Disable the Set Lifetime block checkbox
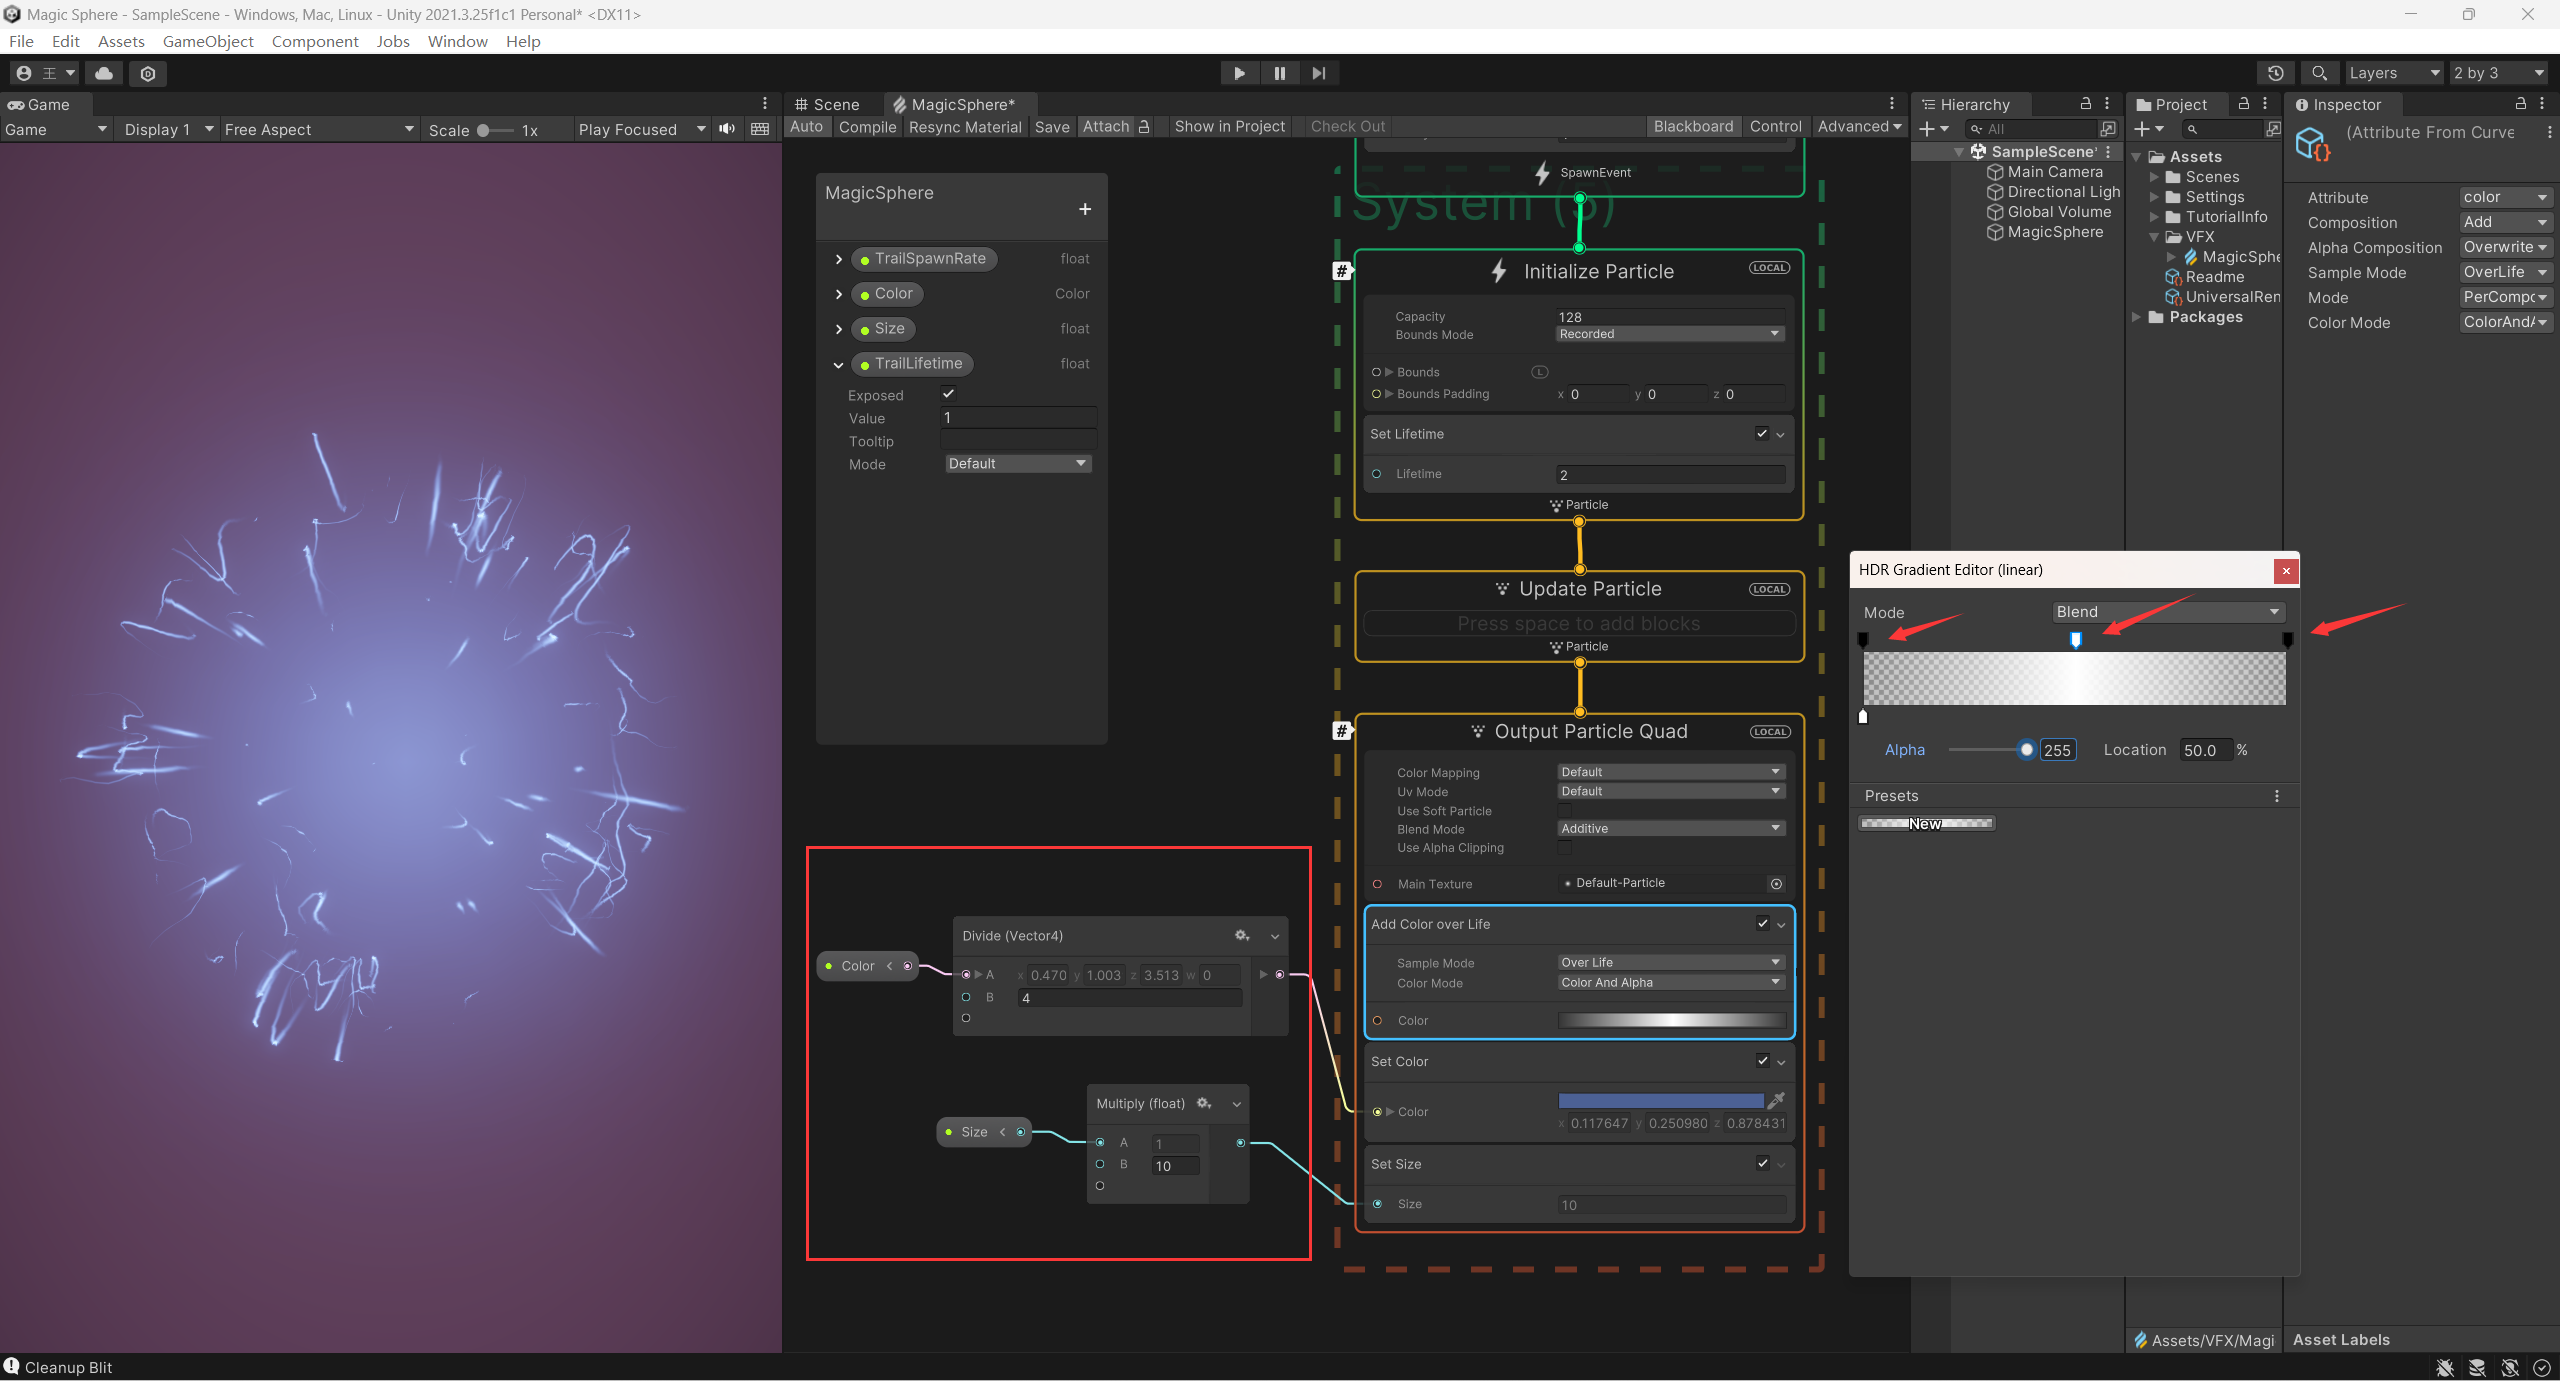2560x1381 pixels. [x=1762, y=433]
